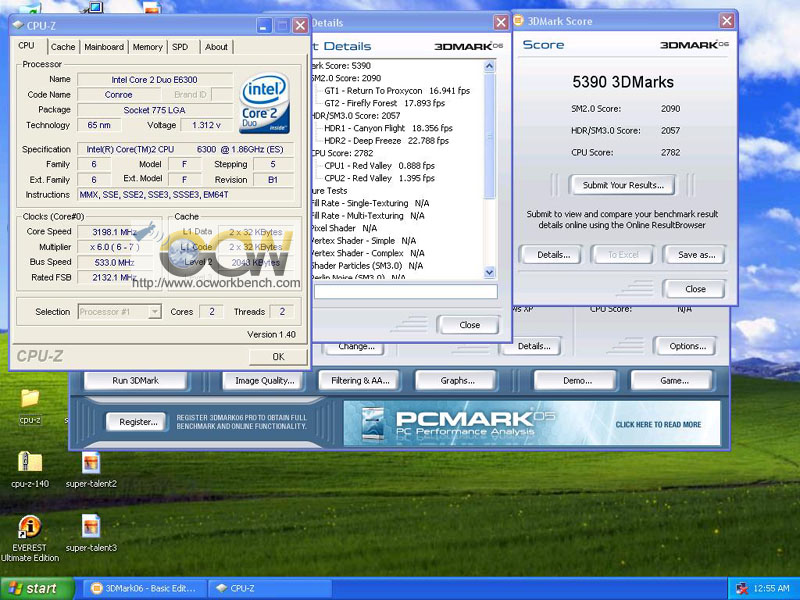Select the CPU tab in CPU-Z

pyautogui.click(x=27, y=45)
